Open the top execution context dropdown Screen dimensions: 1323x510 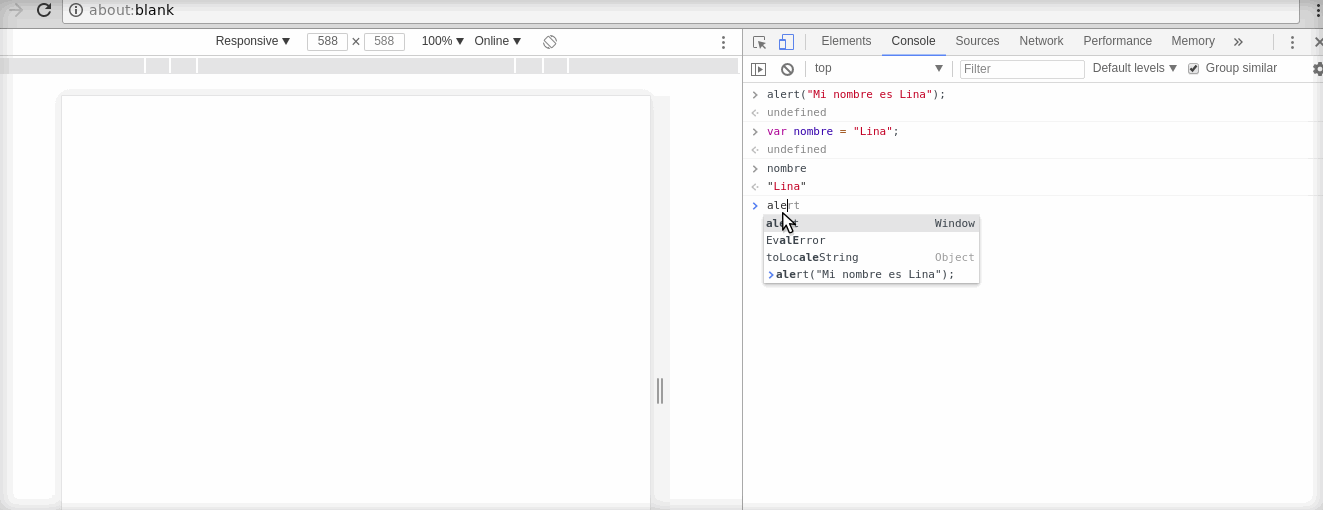tap(879, 68)
